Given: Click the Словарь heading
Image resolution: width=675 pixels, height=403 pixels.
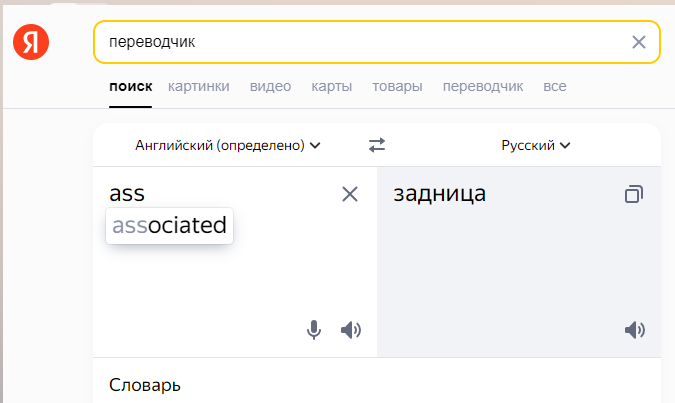Looking at the screenshot, I should click(x=145, y=385).
